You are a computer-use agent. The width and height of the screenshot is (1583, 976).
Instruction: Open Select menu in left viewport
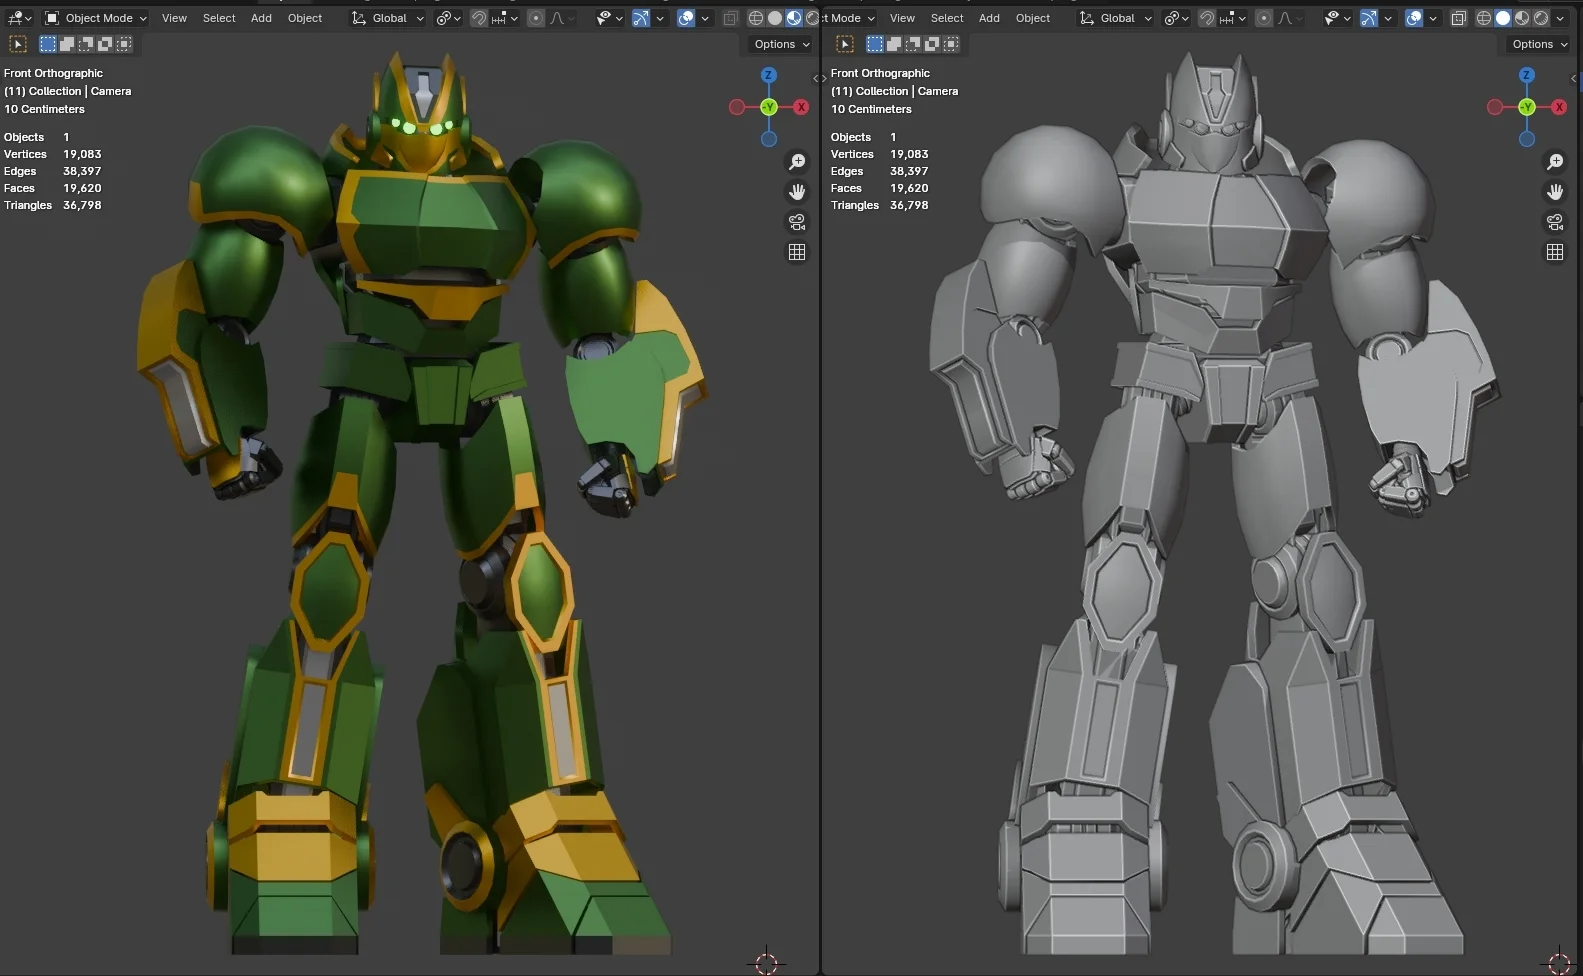pyautogui.click(x=219, y=18)
